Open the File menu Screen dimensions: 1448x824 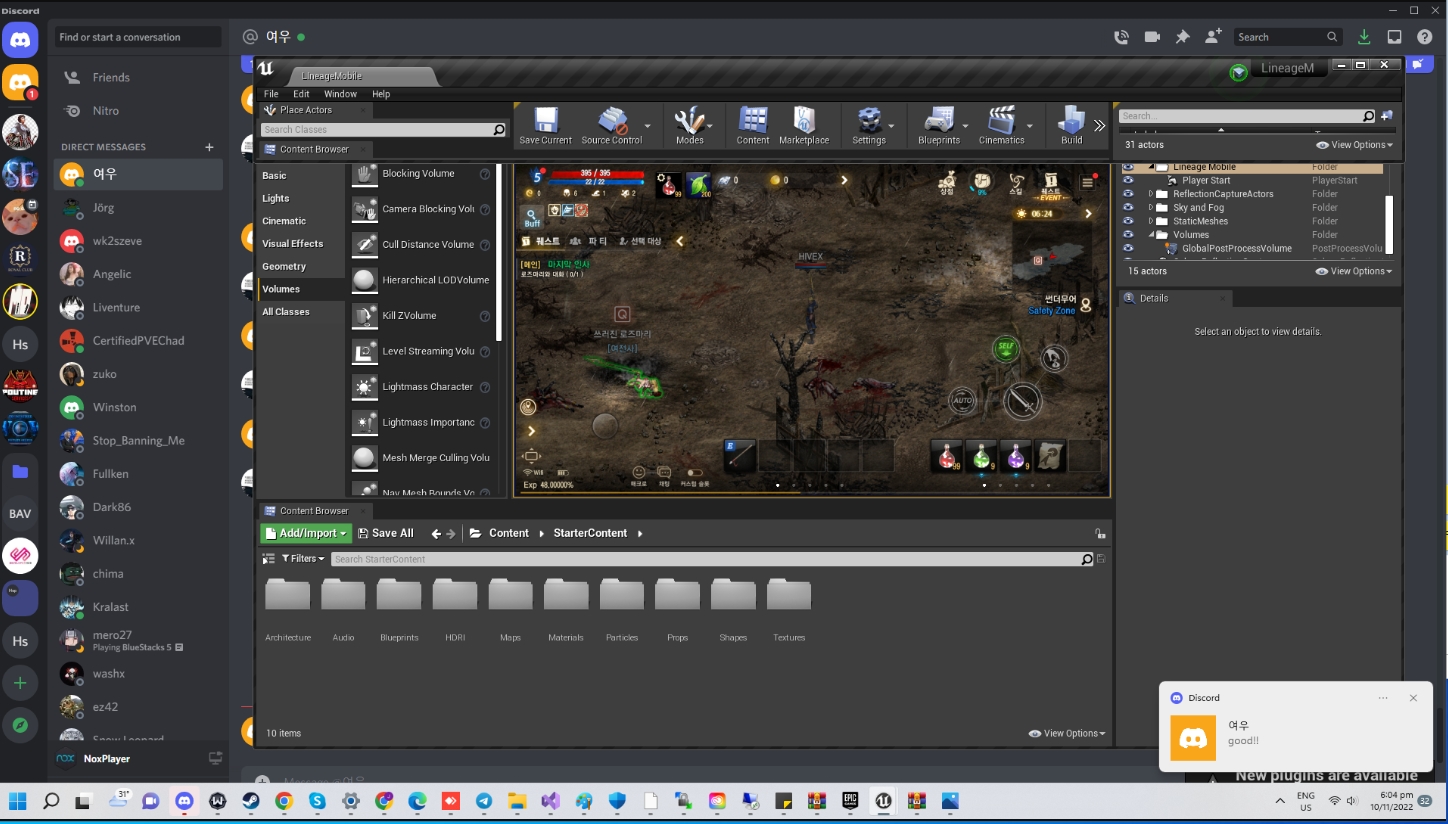click(x=271, y=94)
